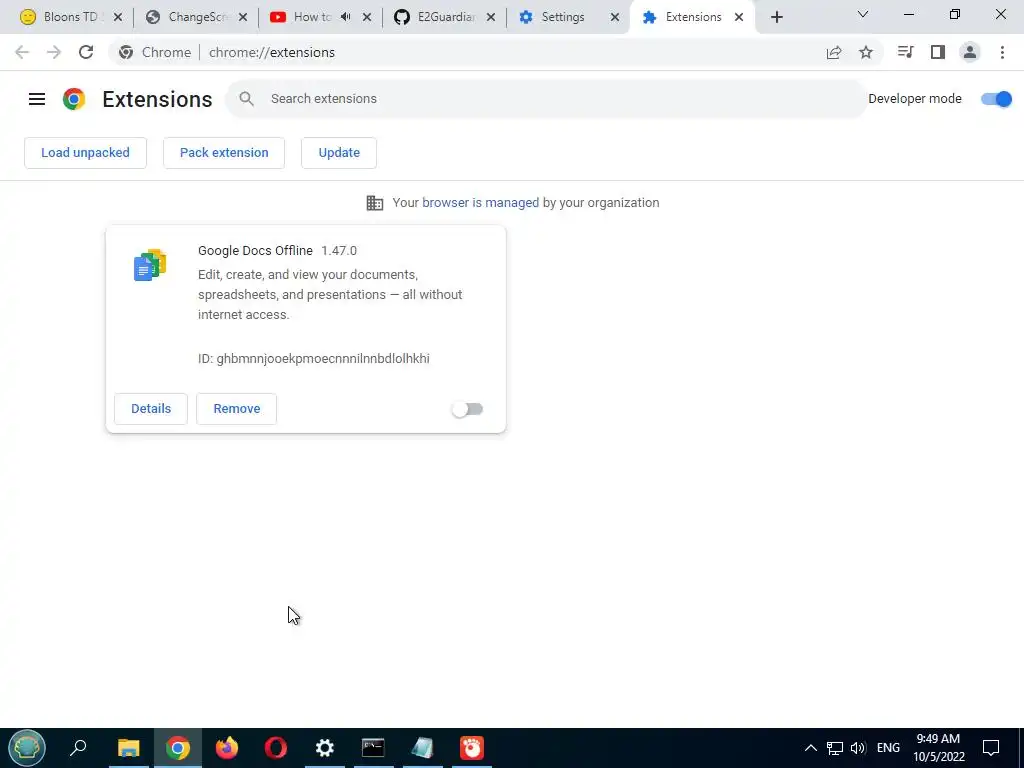Click the managed organization building icon

375,202
